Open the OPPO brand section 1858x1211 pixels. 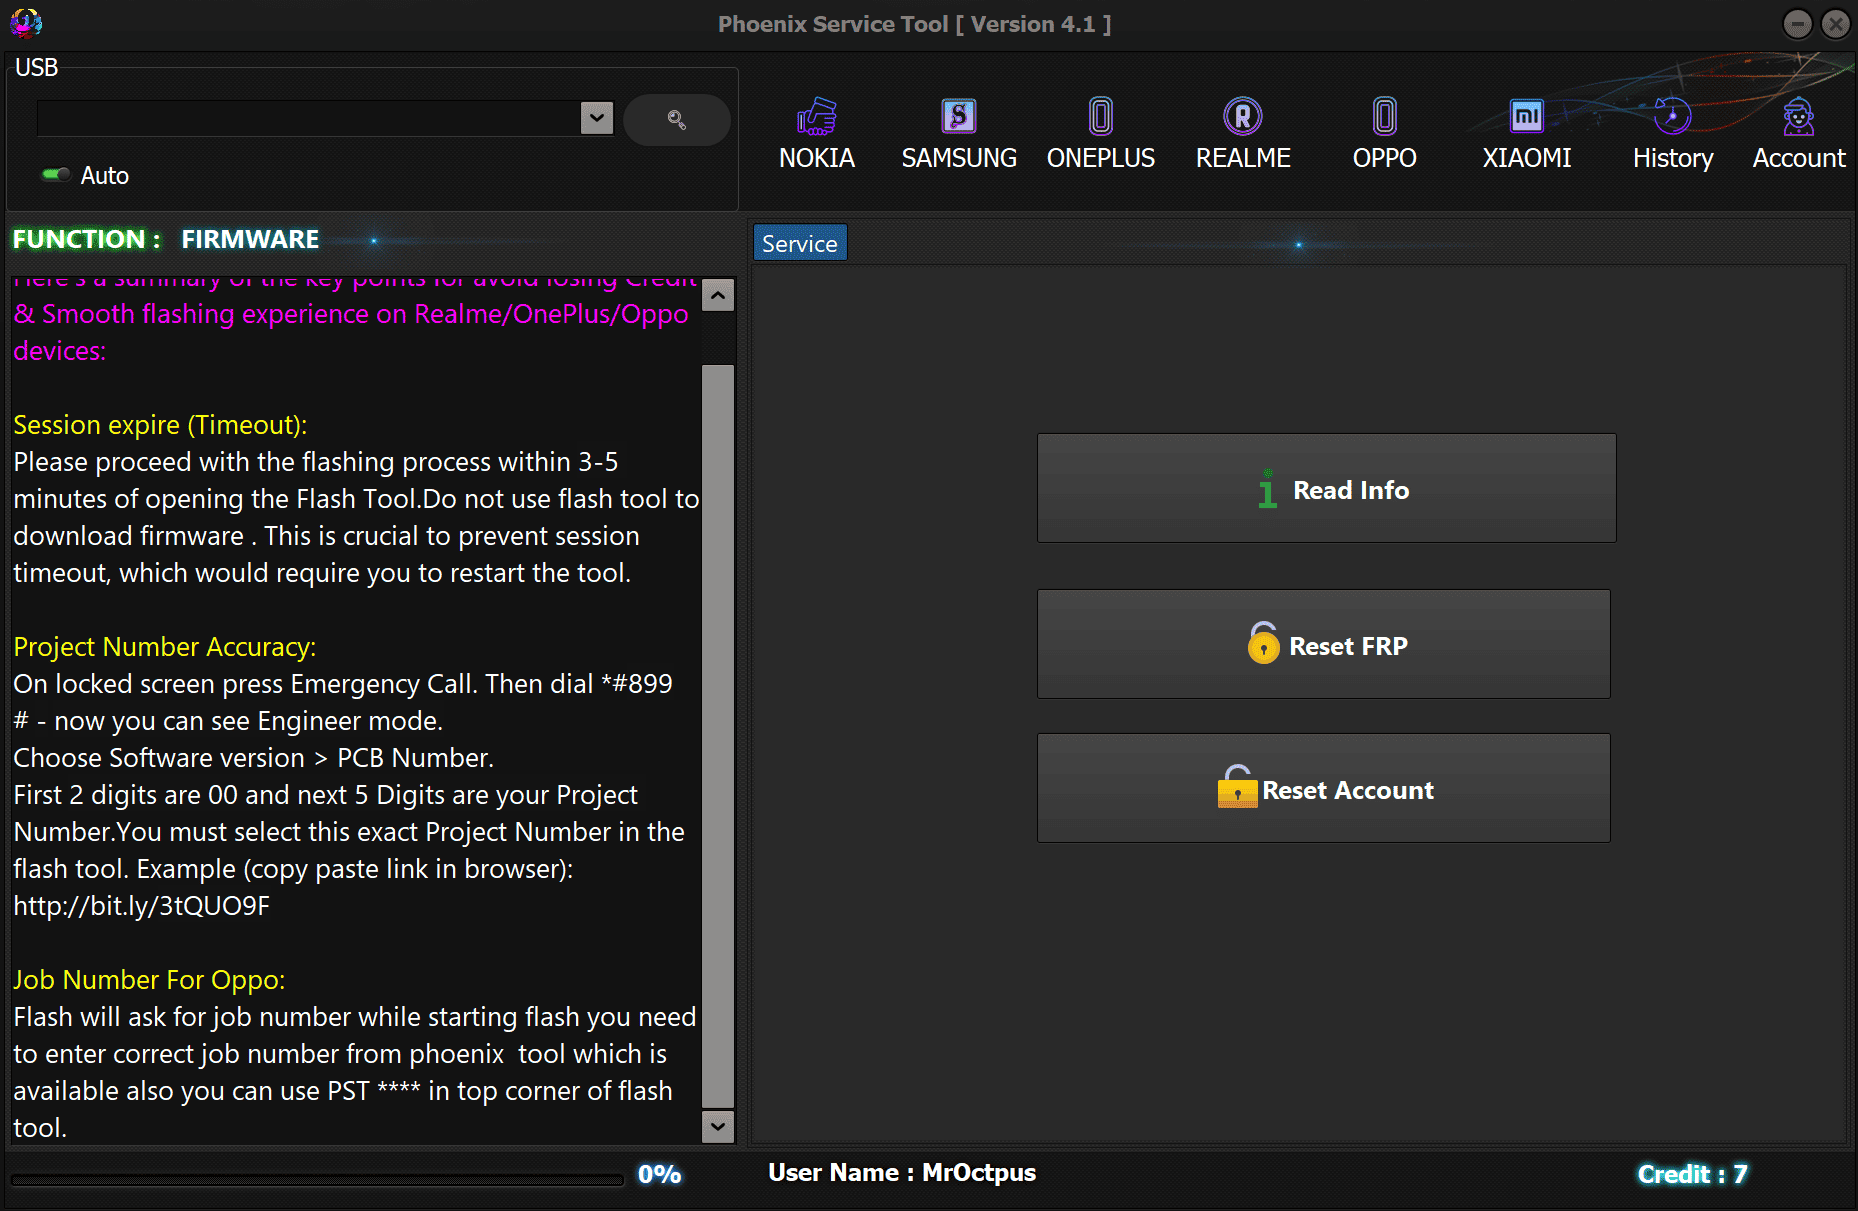point(1384,134)
